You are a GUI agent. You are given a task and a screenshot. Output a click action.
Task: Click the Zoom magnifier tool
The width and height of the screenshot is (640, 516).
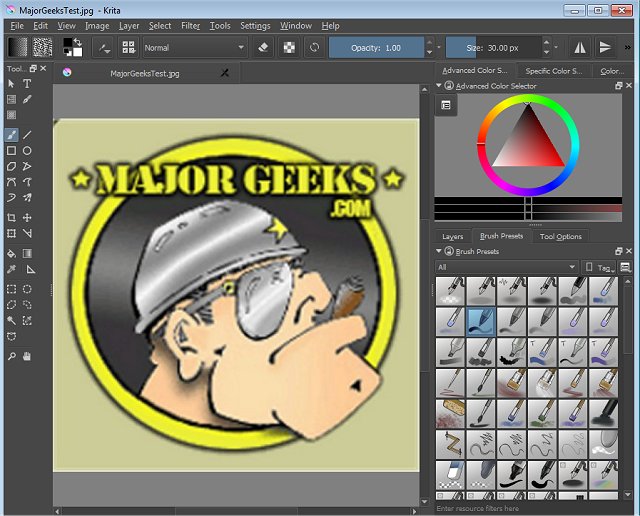click(11, 354)
